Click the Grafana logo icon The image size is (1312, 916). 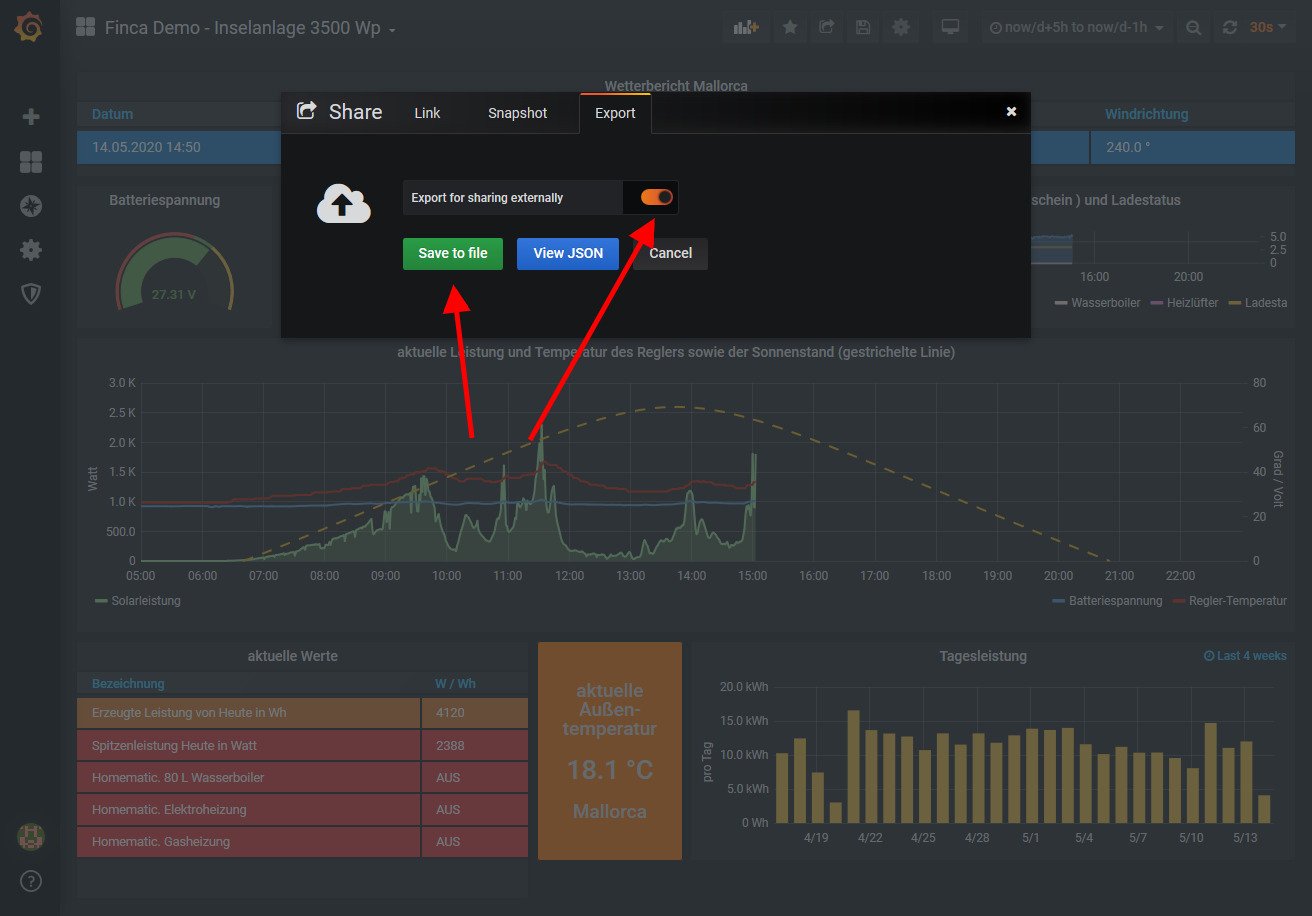tap(29, 28)
